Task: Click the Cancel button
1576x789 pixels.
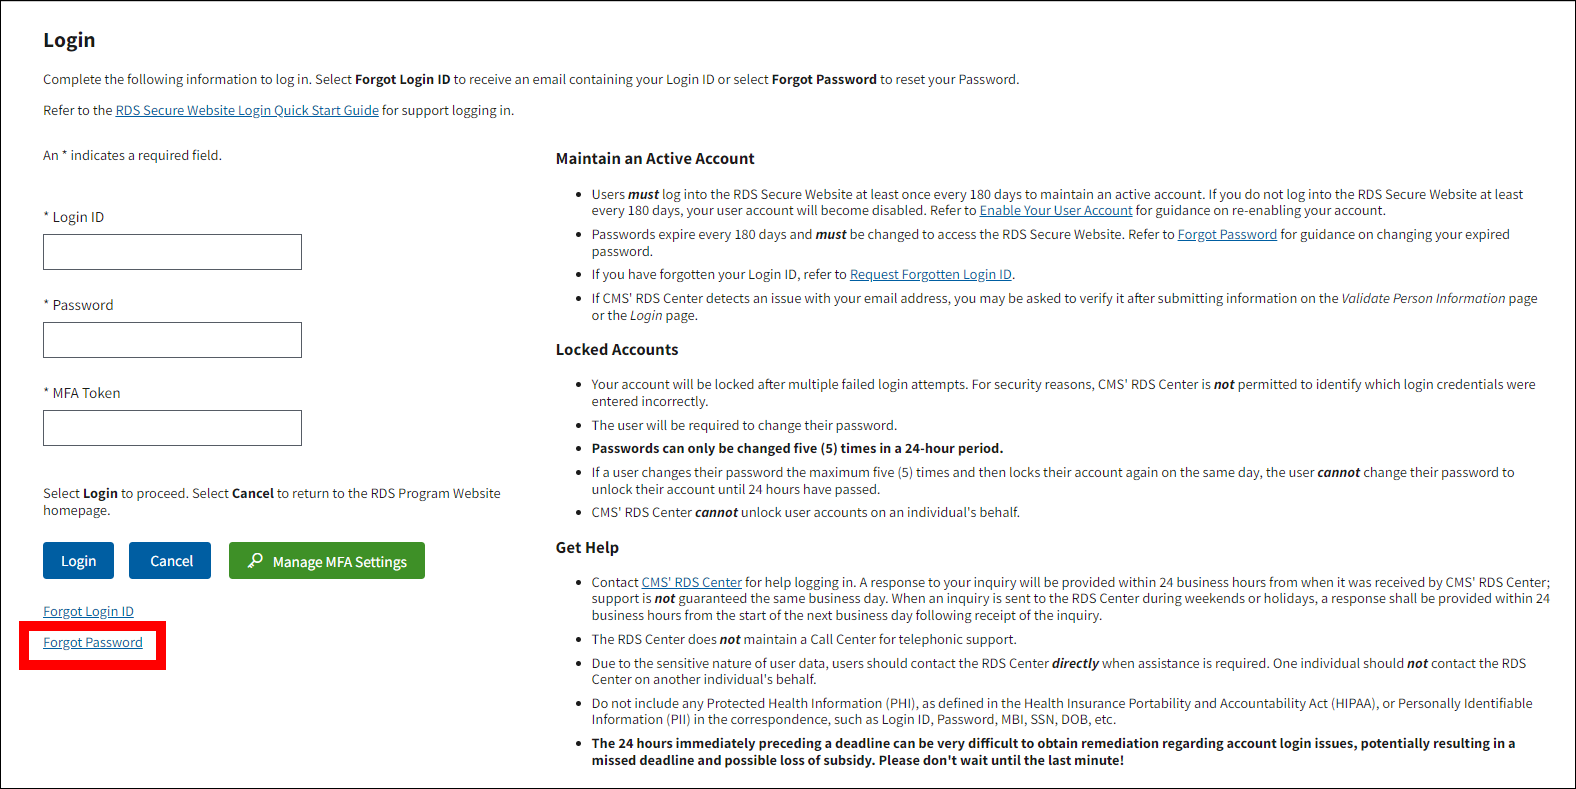Action: [170, 561]
